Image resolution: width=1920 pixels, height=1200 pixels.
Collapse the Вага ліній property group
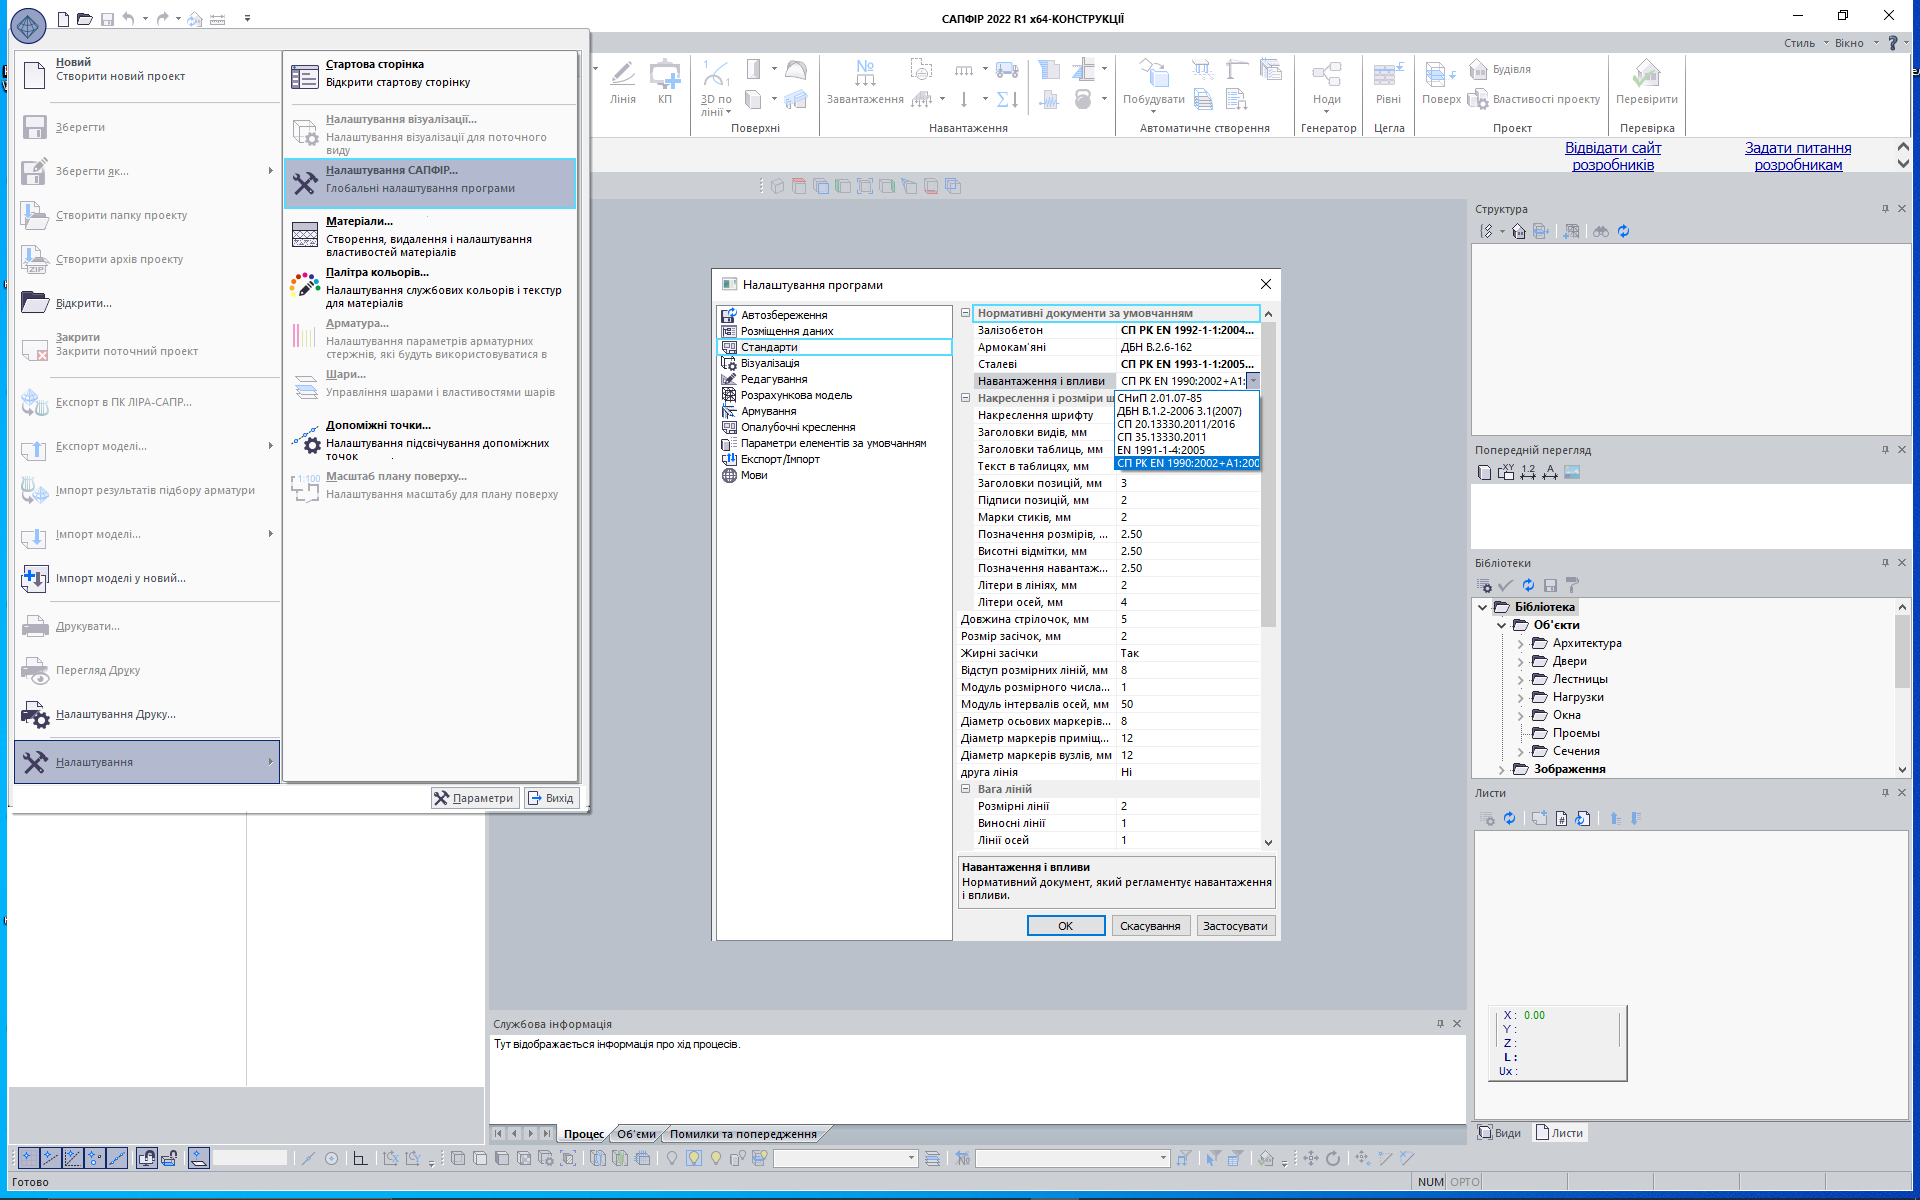966,789
